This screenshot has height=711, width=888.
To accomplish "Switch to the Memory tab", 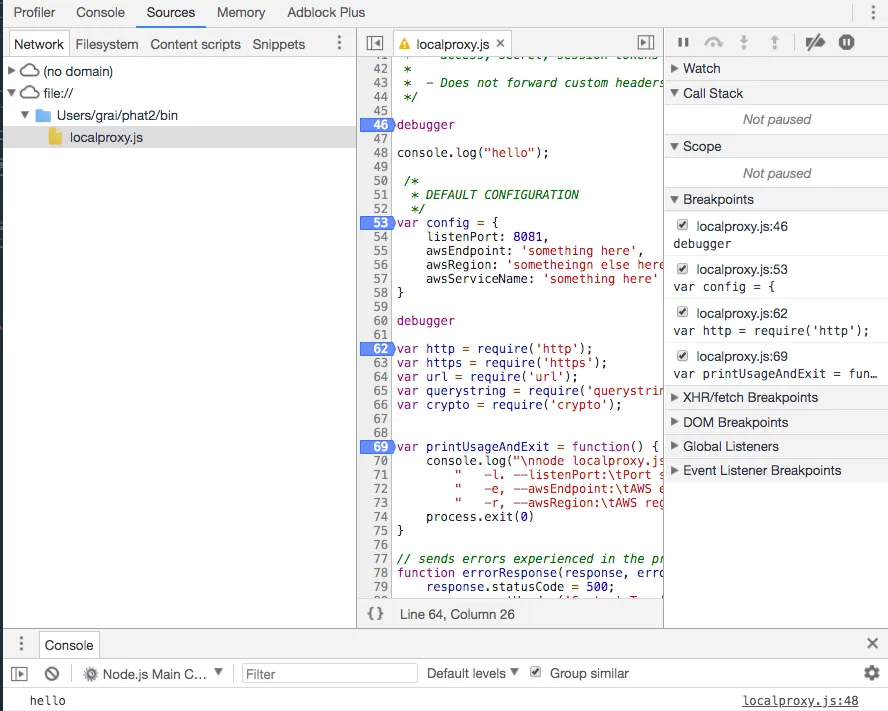I will (x=241, y=13).
